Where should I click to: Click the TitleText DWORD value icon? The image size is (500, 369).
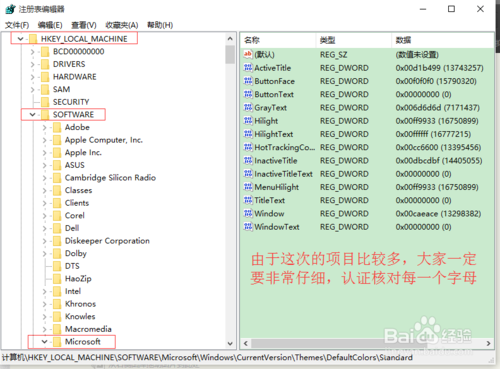pyautogui.click(x=248, y=200)
